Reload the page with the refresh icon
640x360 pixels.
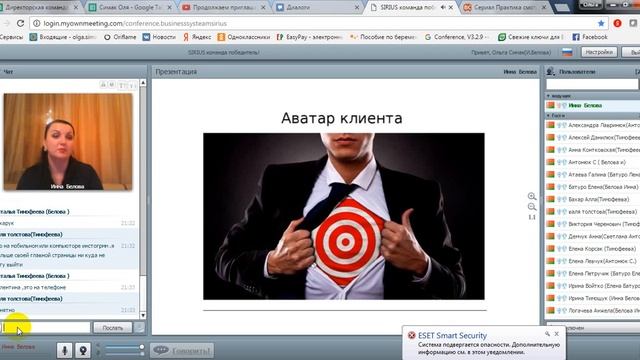coord(20,23)
